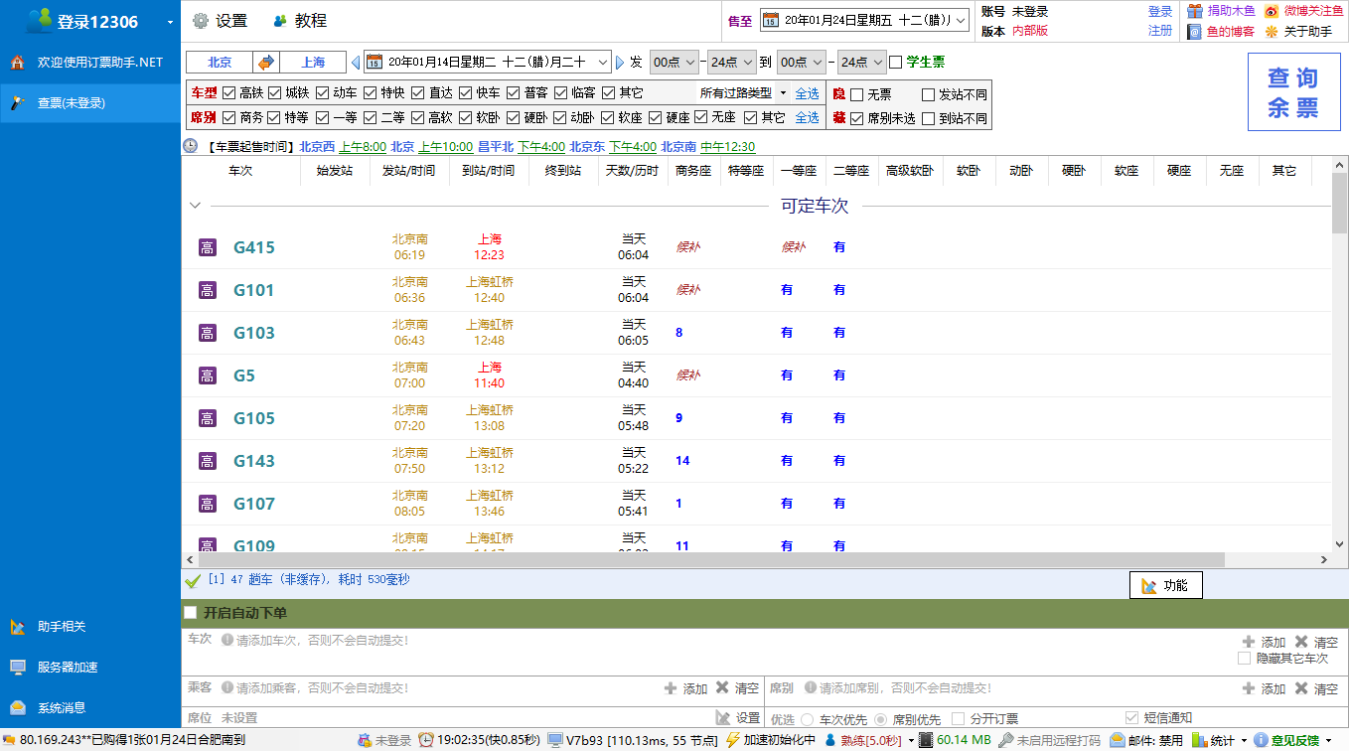
Task: Collapse the 可定车次 group
Action: (x=195, y=206)
